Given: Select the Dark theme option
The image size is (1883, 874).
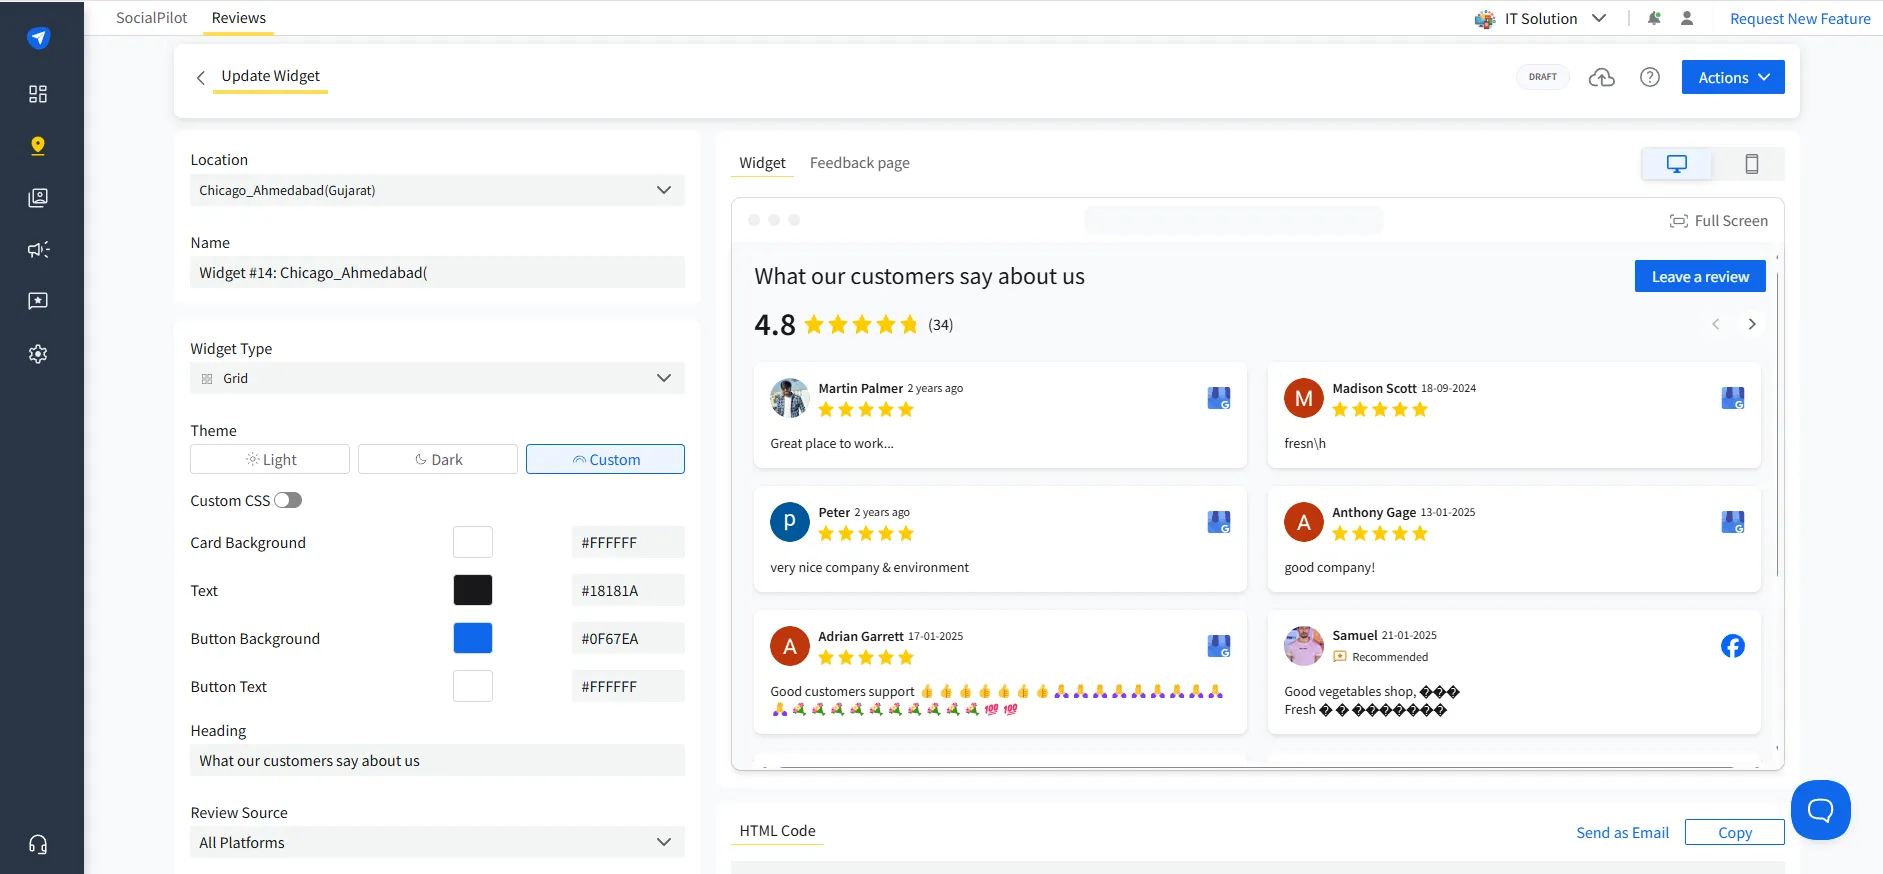Looking at the screenshot, I should click(438, 459).
